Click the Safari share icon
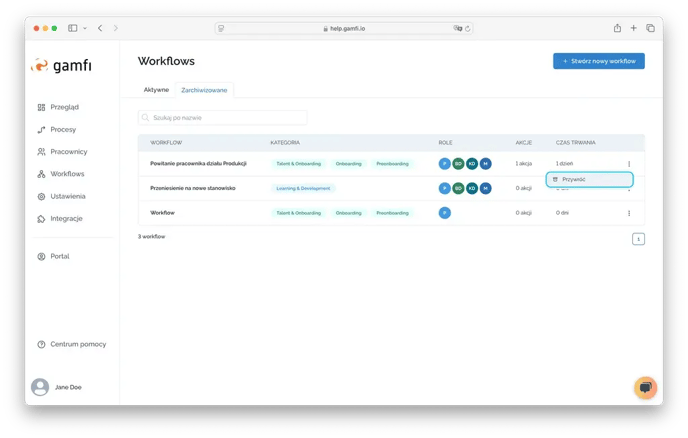688x438 pixels. (617, 28)
